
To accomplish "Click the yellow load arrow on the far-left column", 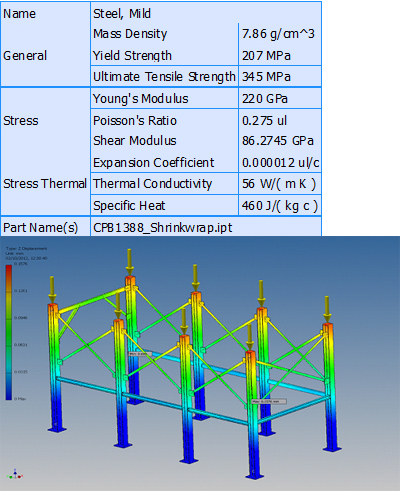I will [x=52, y=289].
